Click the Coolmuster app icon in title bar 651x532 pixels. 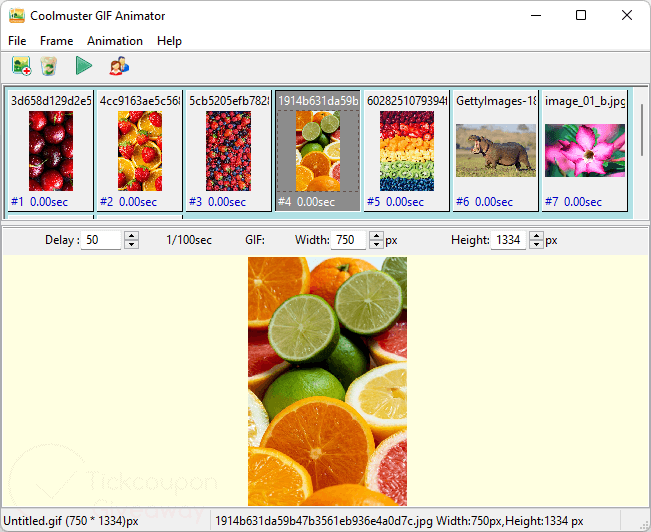(x=16, y=16)
